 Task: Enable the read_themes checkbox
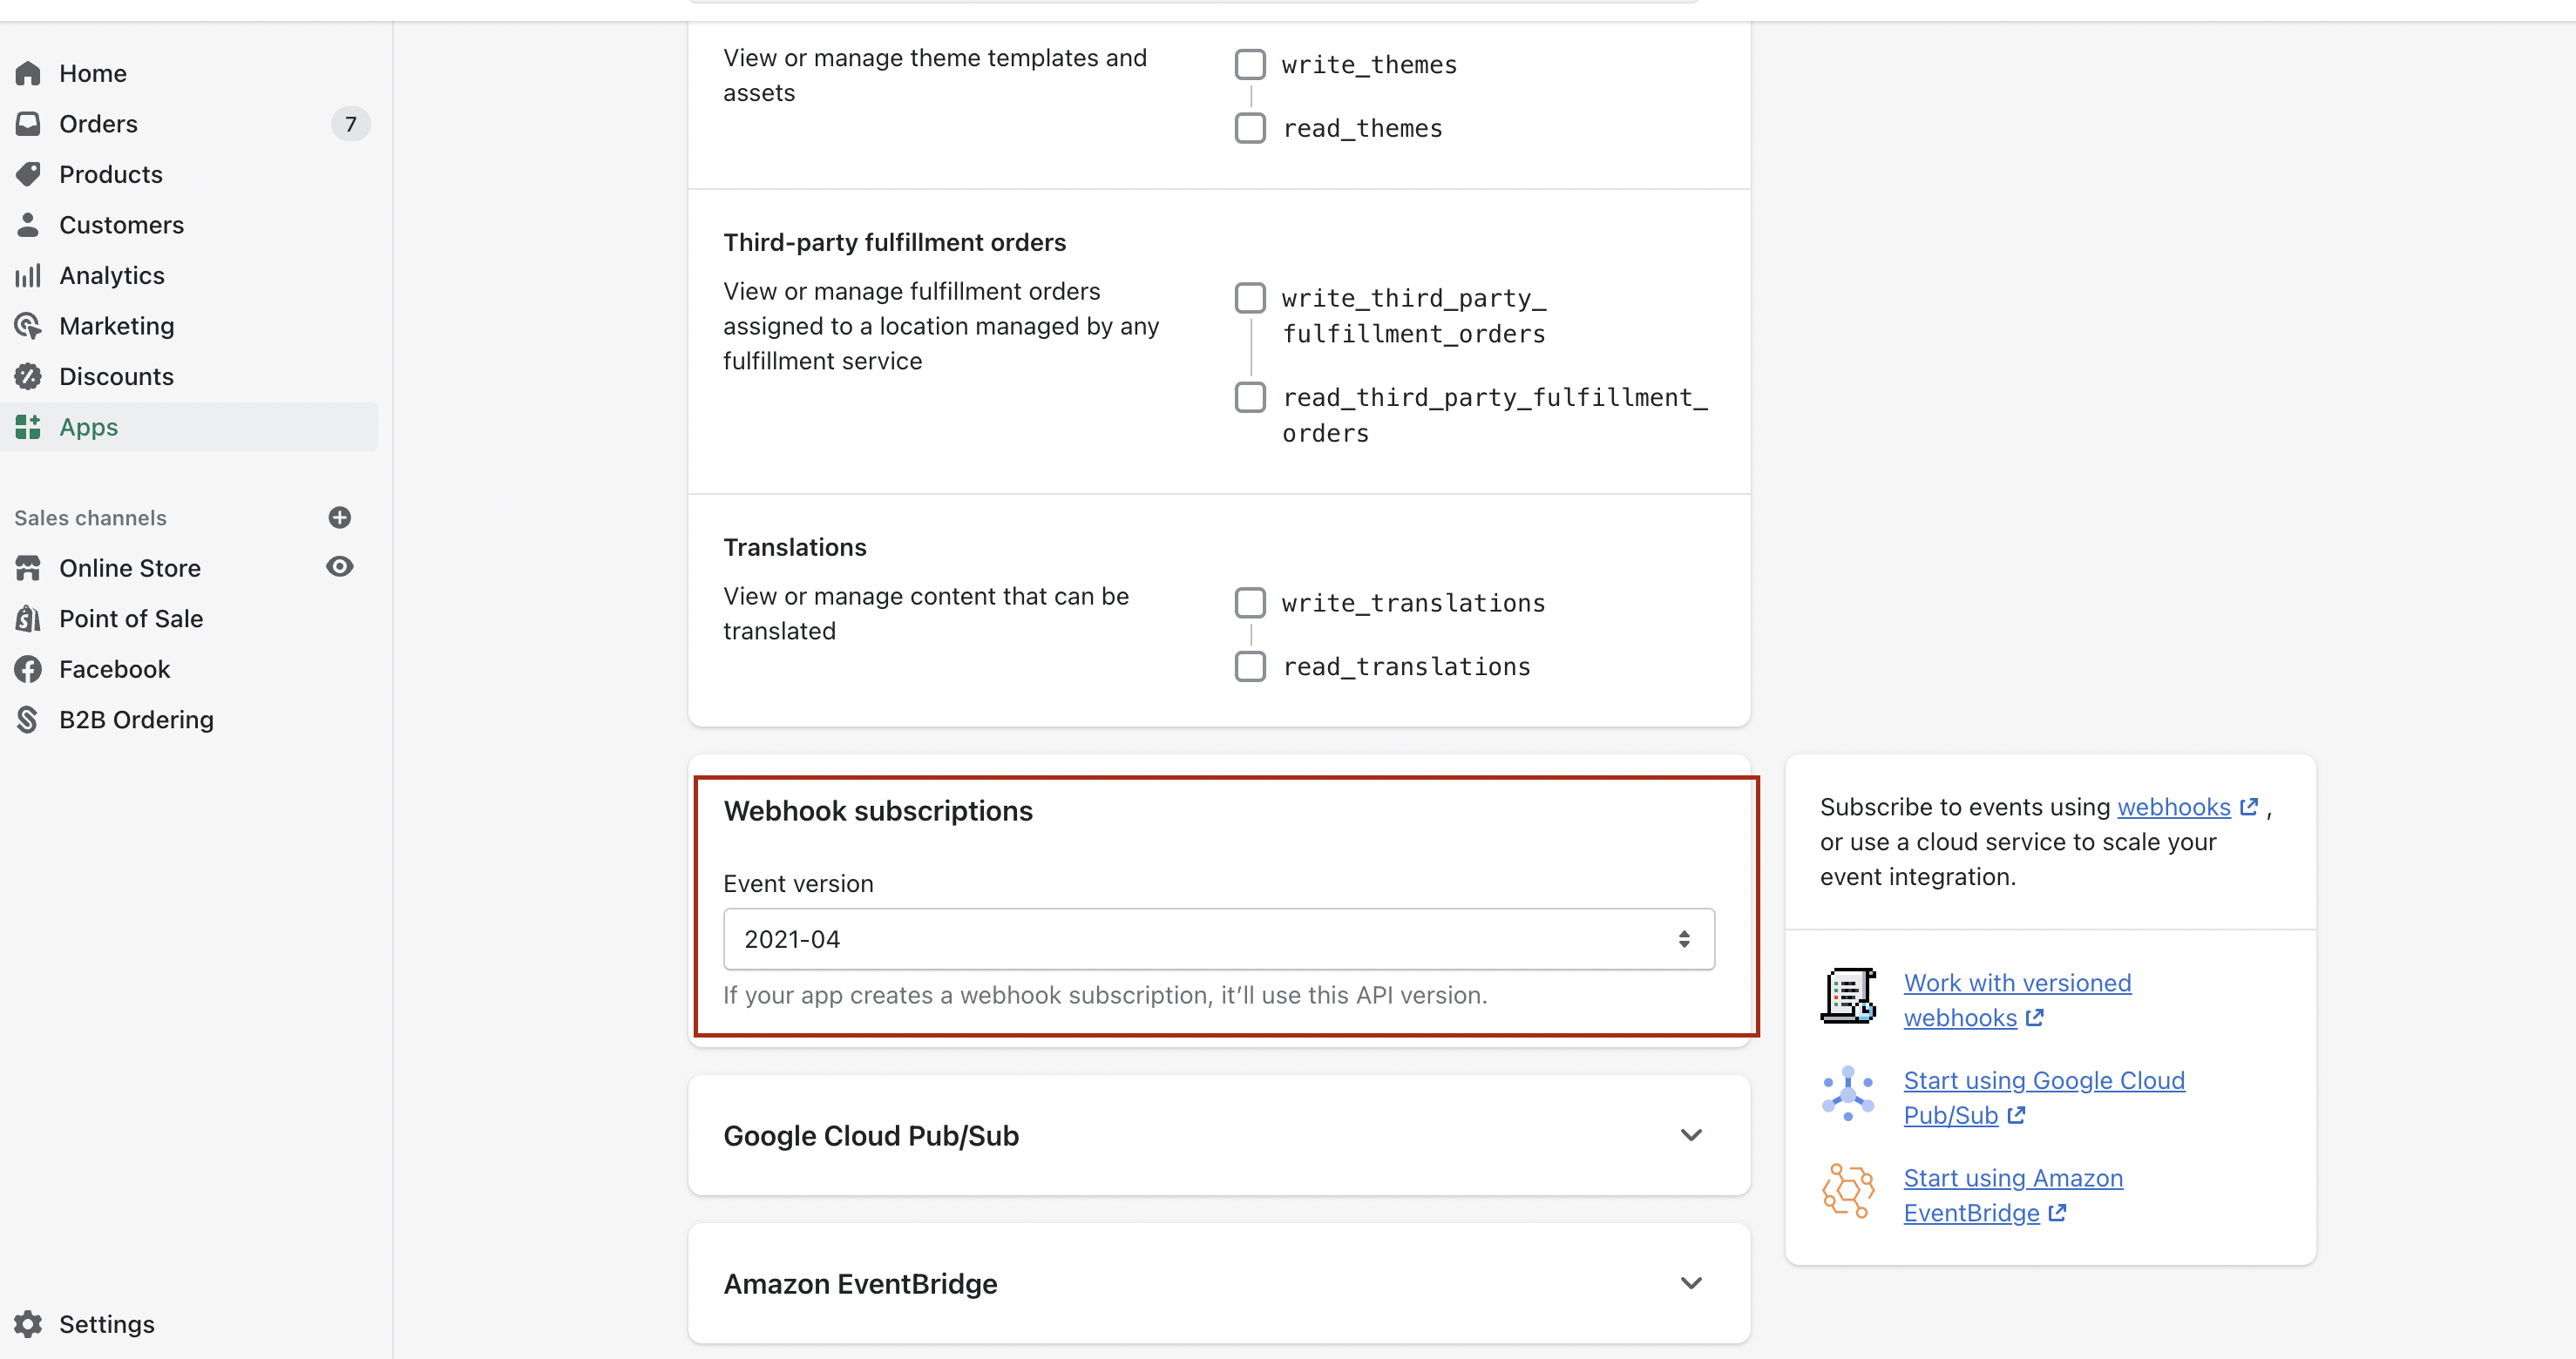coord(1250,128)
